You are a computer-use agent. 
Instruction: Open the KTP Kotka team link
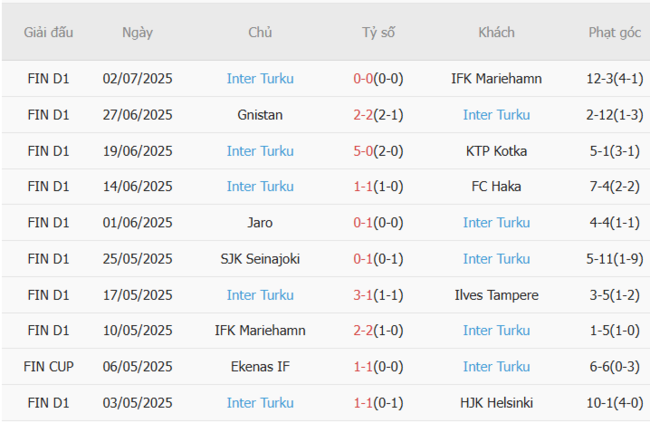pos(496,151)
